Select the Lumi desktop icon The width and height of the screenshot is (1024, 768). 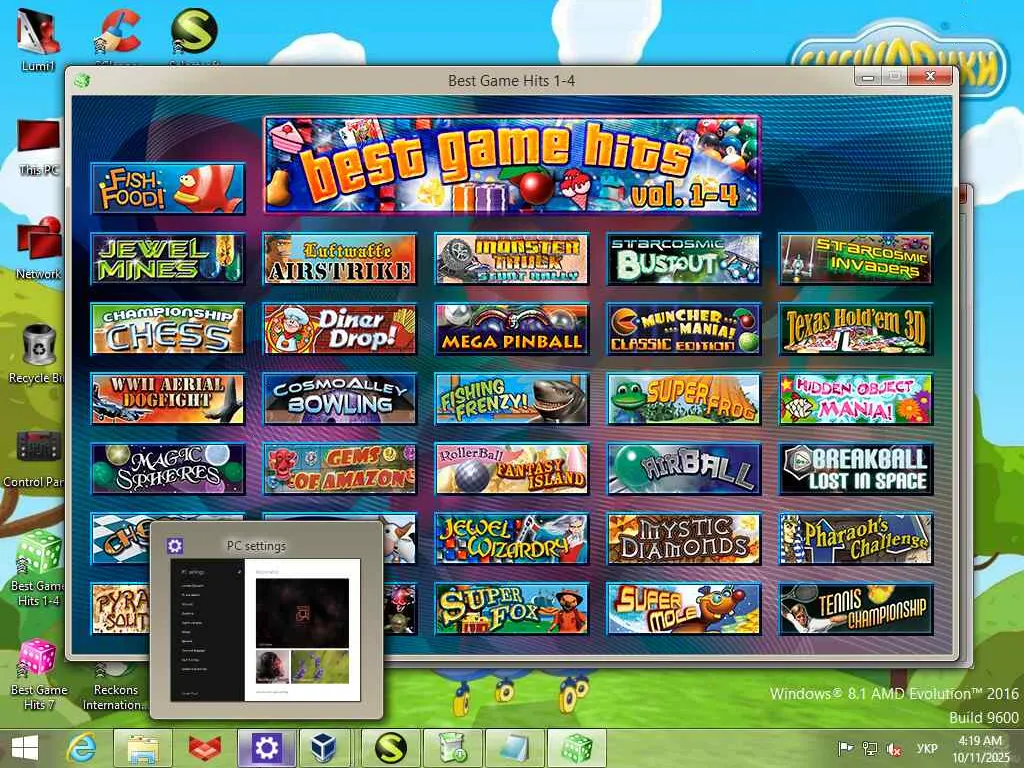38,40
